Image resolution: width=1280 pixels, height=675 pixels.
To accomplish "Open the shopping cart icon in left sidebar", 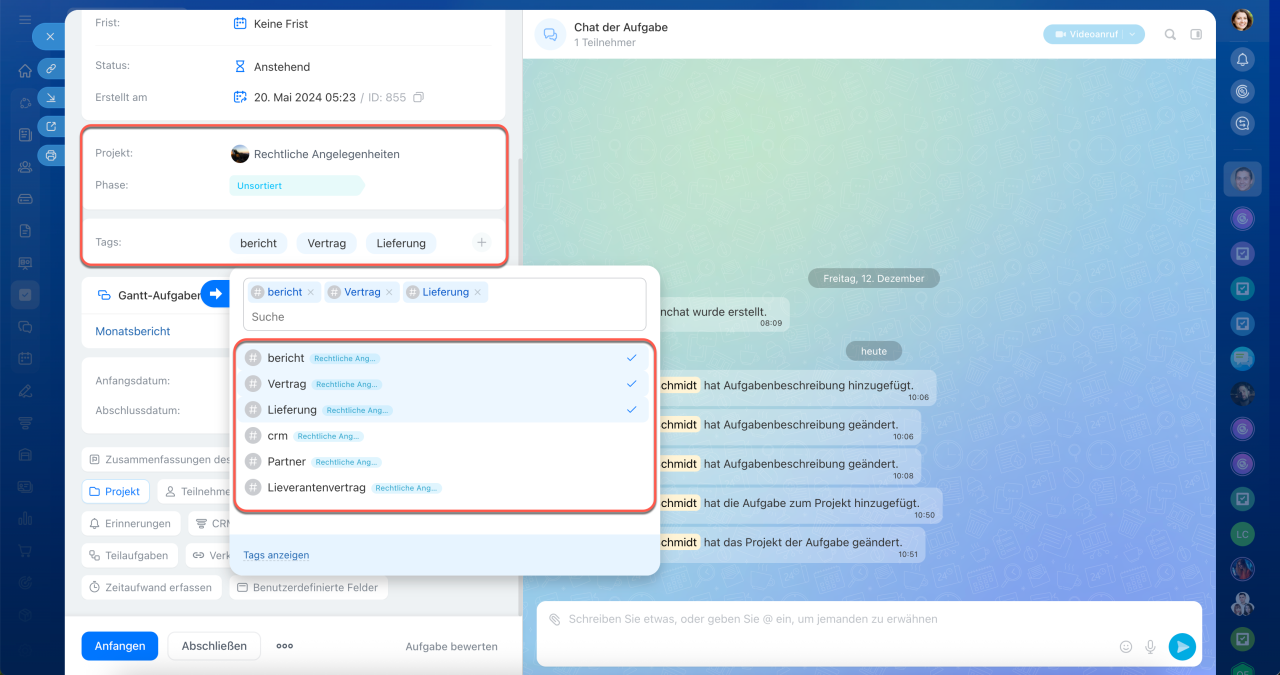I will [x=25, y=550].
